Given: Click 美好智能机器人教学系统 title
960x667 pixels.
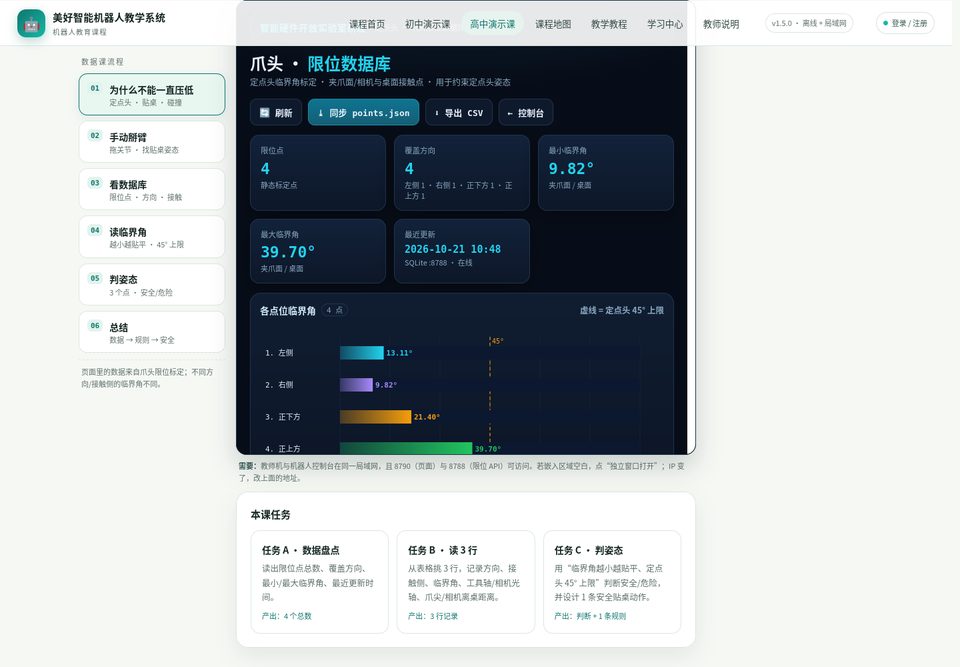Looking at the screenshot, I should [x=109, y=18].
